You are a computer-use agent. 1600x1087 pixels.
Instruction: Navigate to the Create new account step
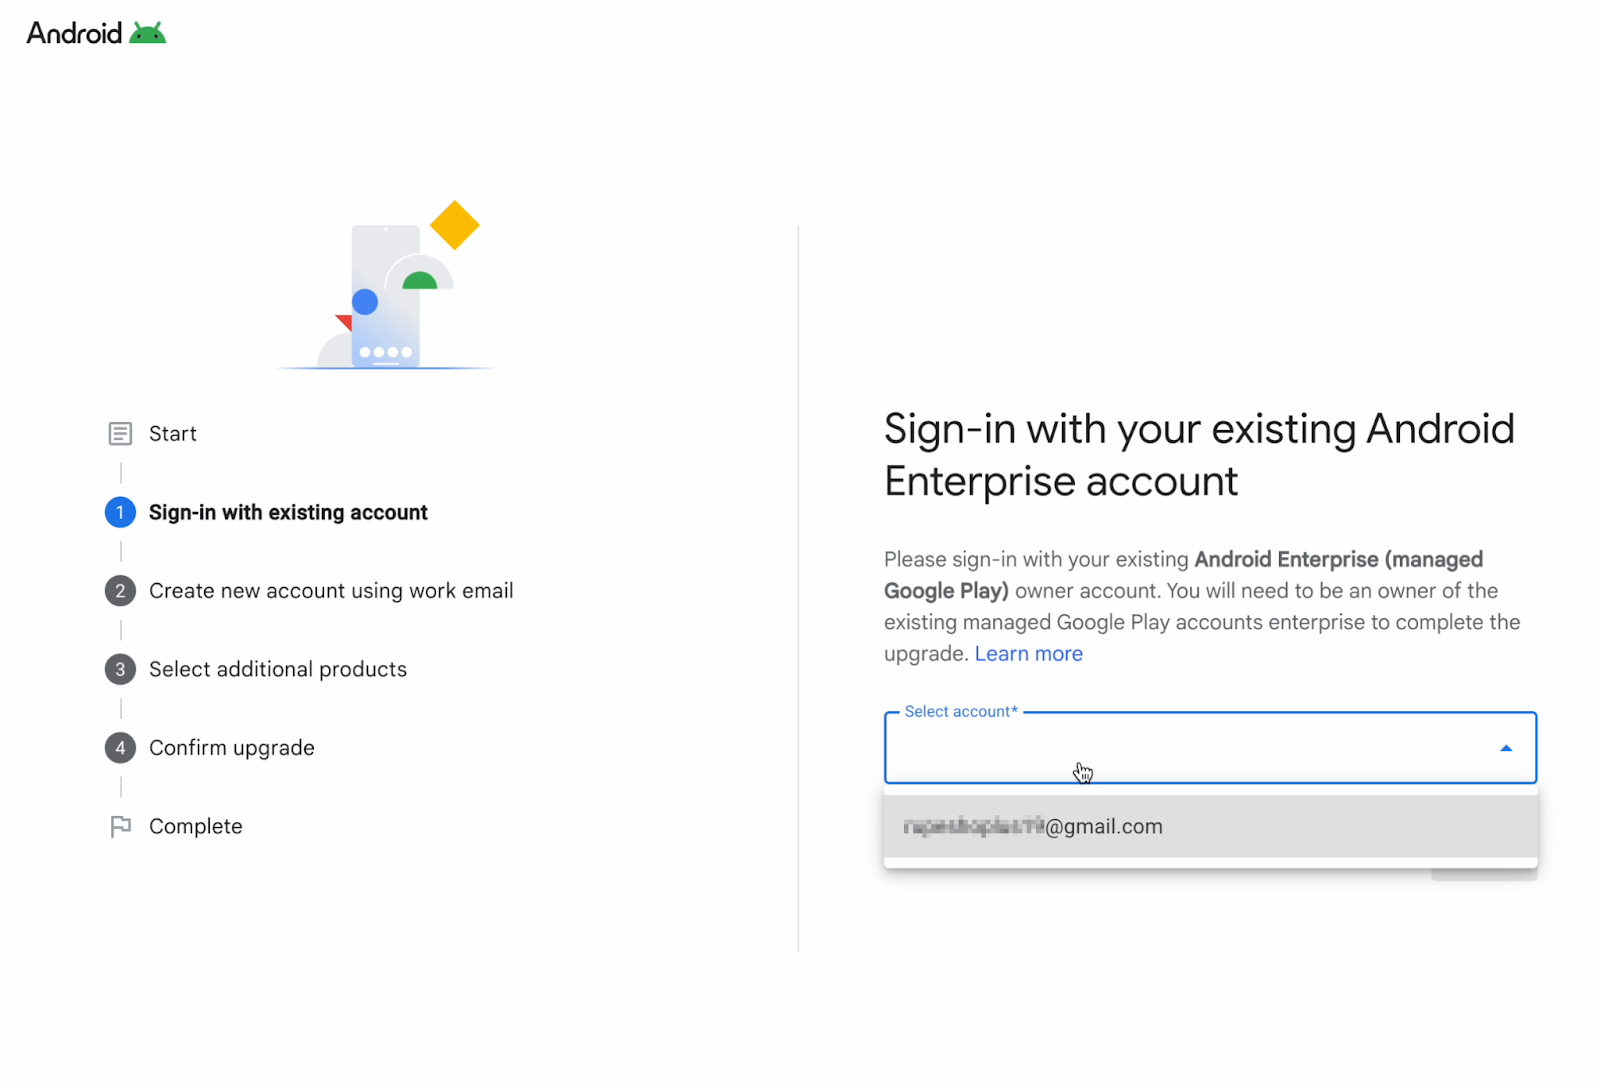tap(331, 590)
